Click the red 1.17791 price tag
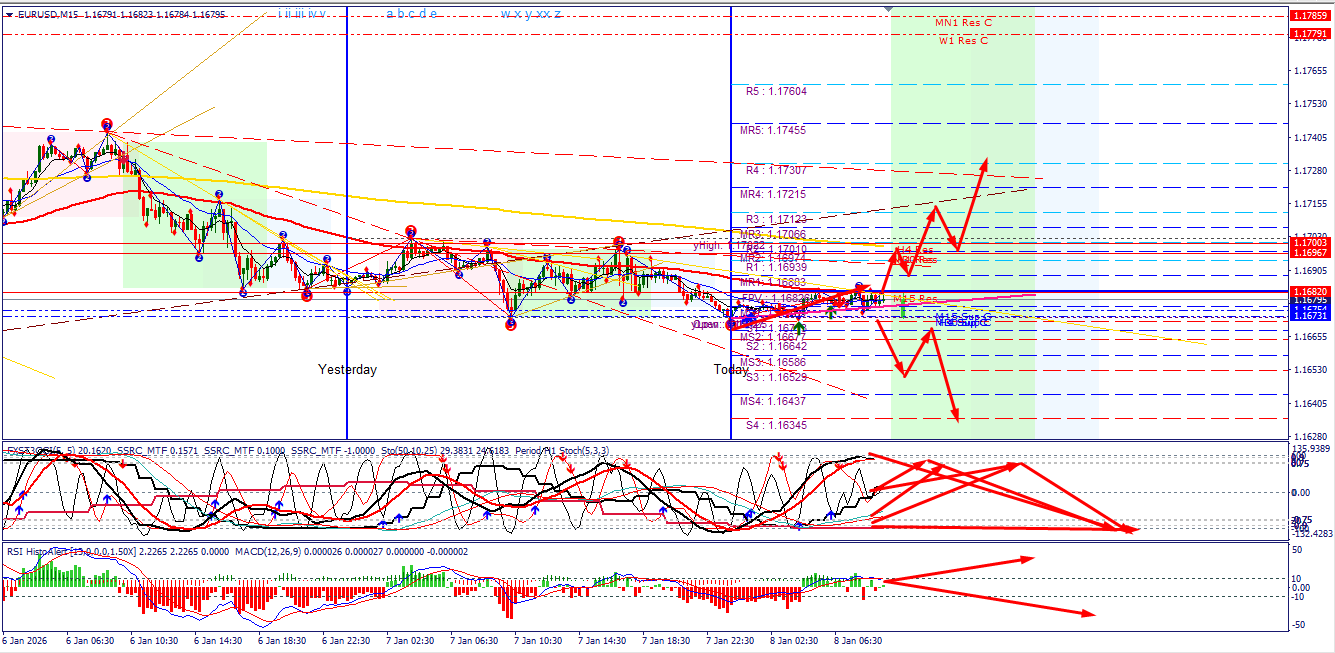The height and width of the screenshot is (653, 1335). [1310, 34]
